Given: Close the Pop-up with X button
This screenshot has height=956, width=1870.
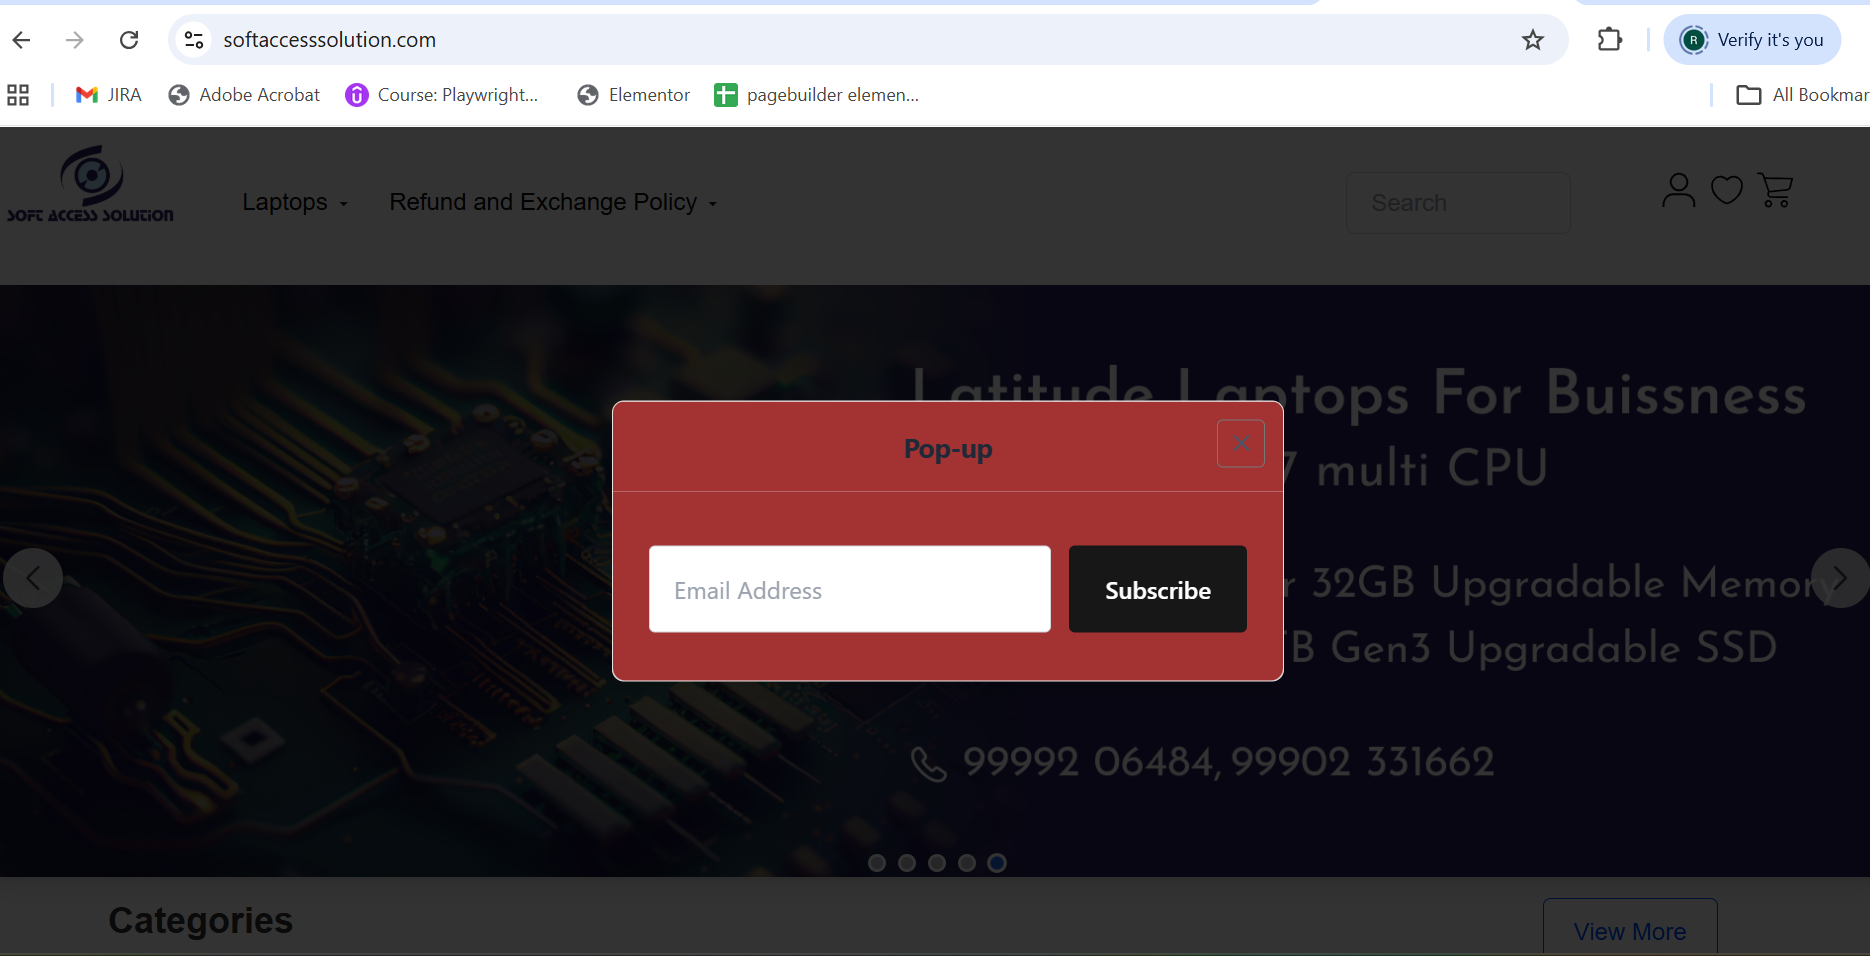Looking at the screenshot, I should (x=1241, y=443).
